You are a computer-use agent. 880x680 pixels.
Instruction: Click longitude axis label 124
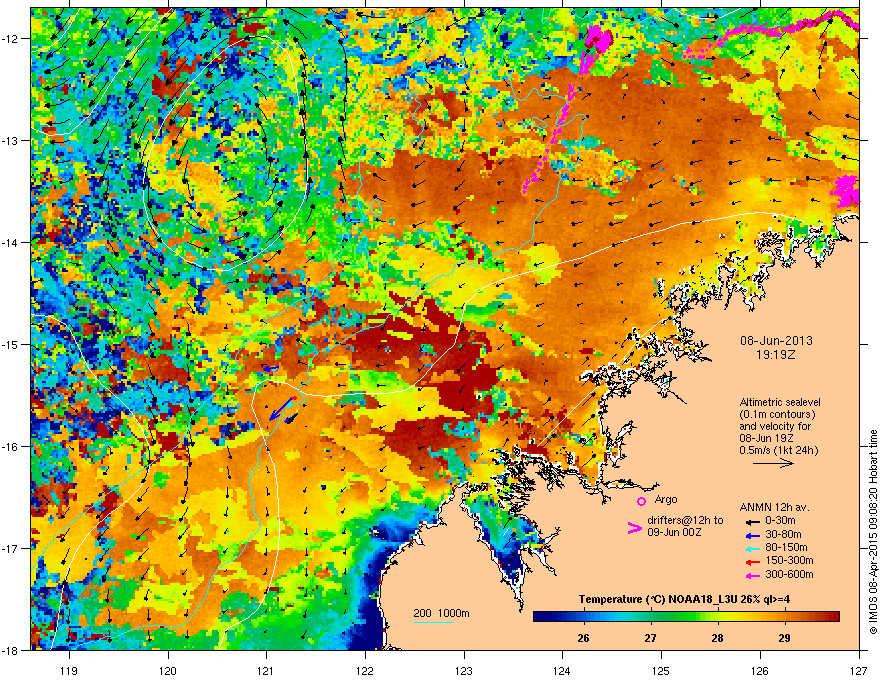point(562,670)
